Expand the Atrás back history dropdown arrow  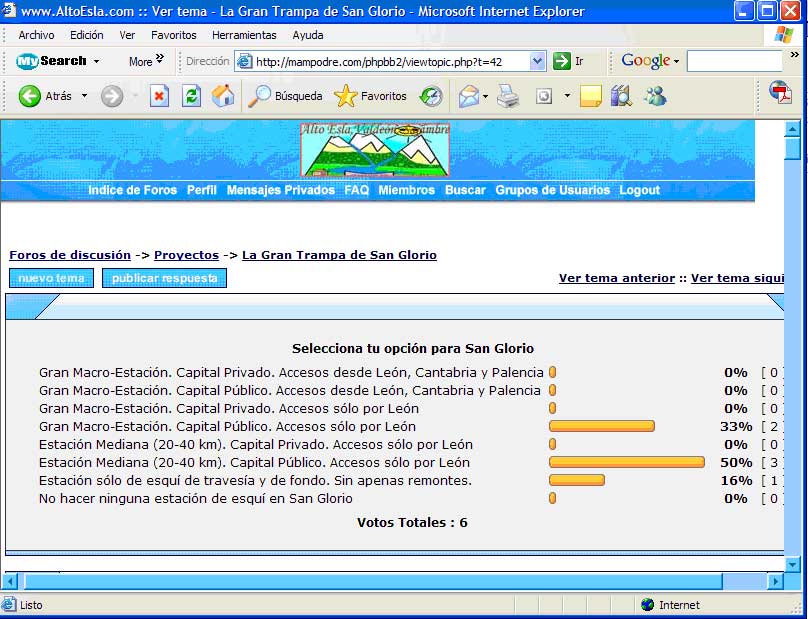point(84,96)
